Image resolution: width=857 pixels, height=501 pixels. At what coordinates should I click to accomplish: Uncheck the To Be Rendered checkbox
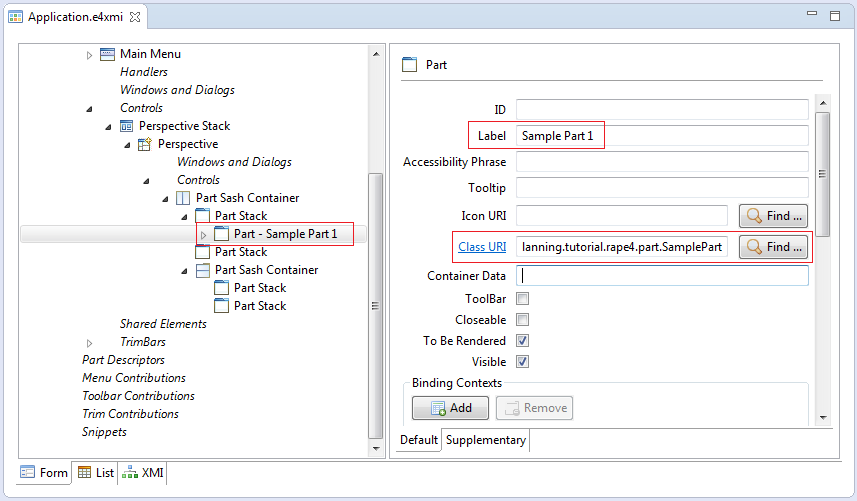point(523,340)
